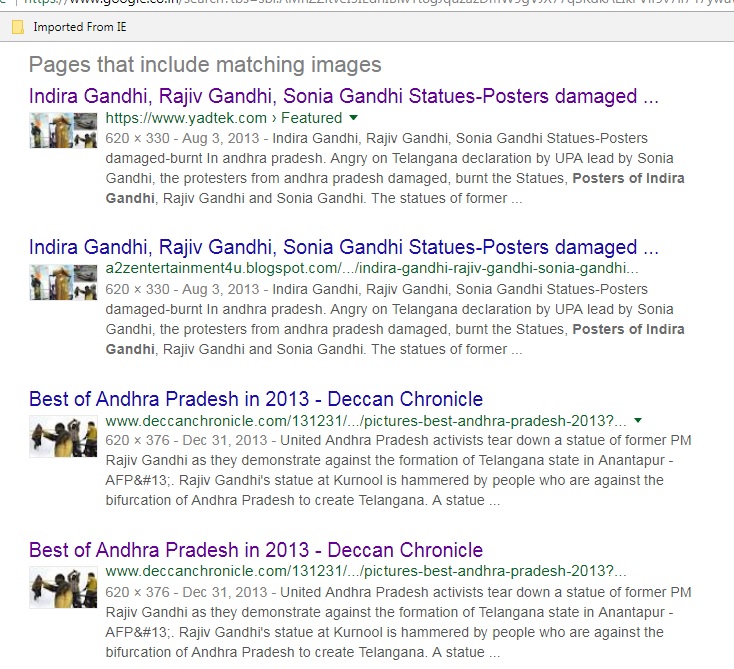Open the first Indira Gandhi Statues-Posters damaged result (yadtek)
Screen dimensions: 734x669
[x=344, y=96]
